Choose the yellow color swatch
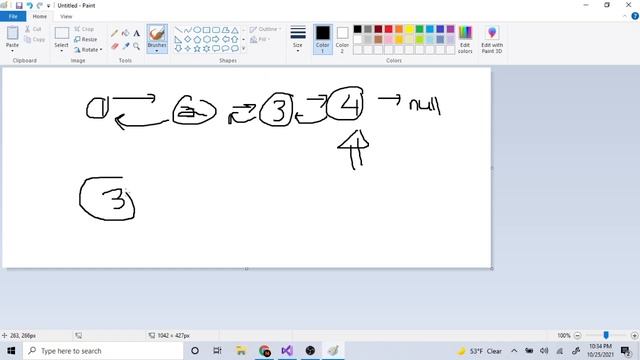The image size is (640, 360). [x=409, y=29]
